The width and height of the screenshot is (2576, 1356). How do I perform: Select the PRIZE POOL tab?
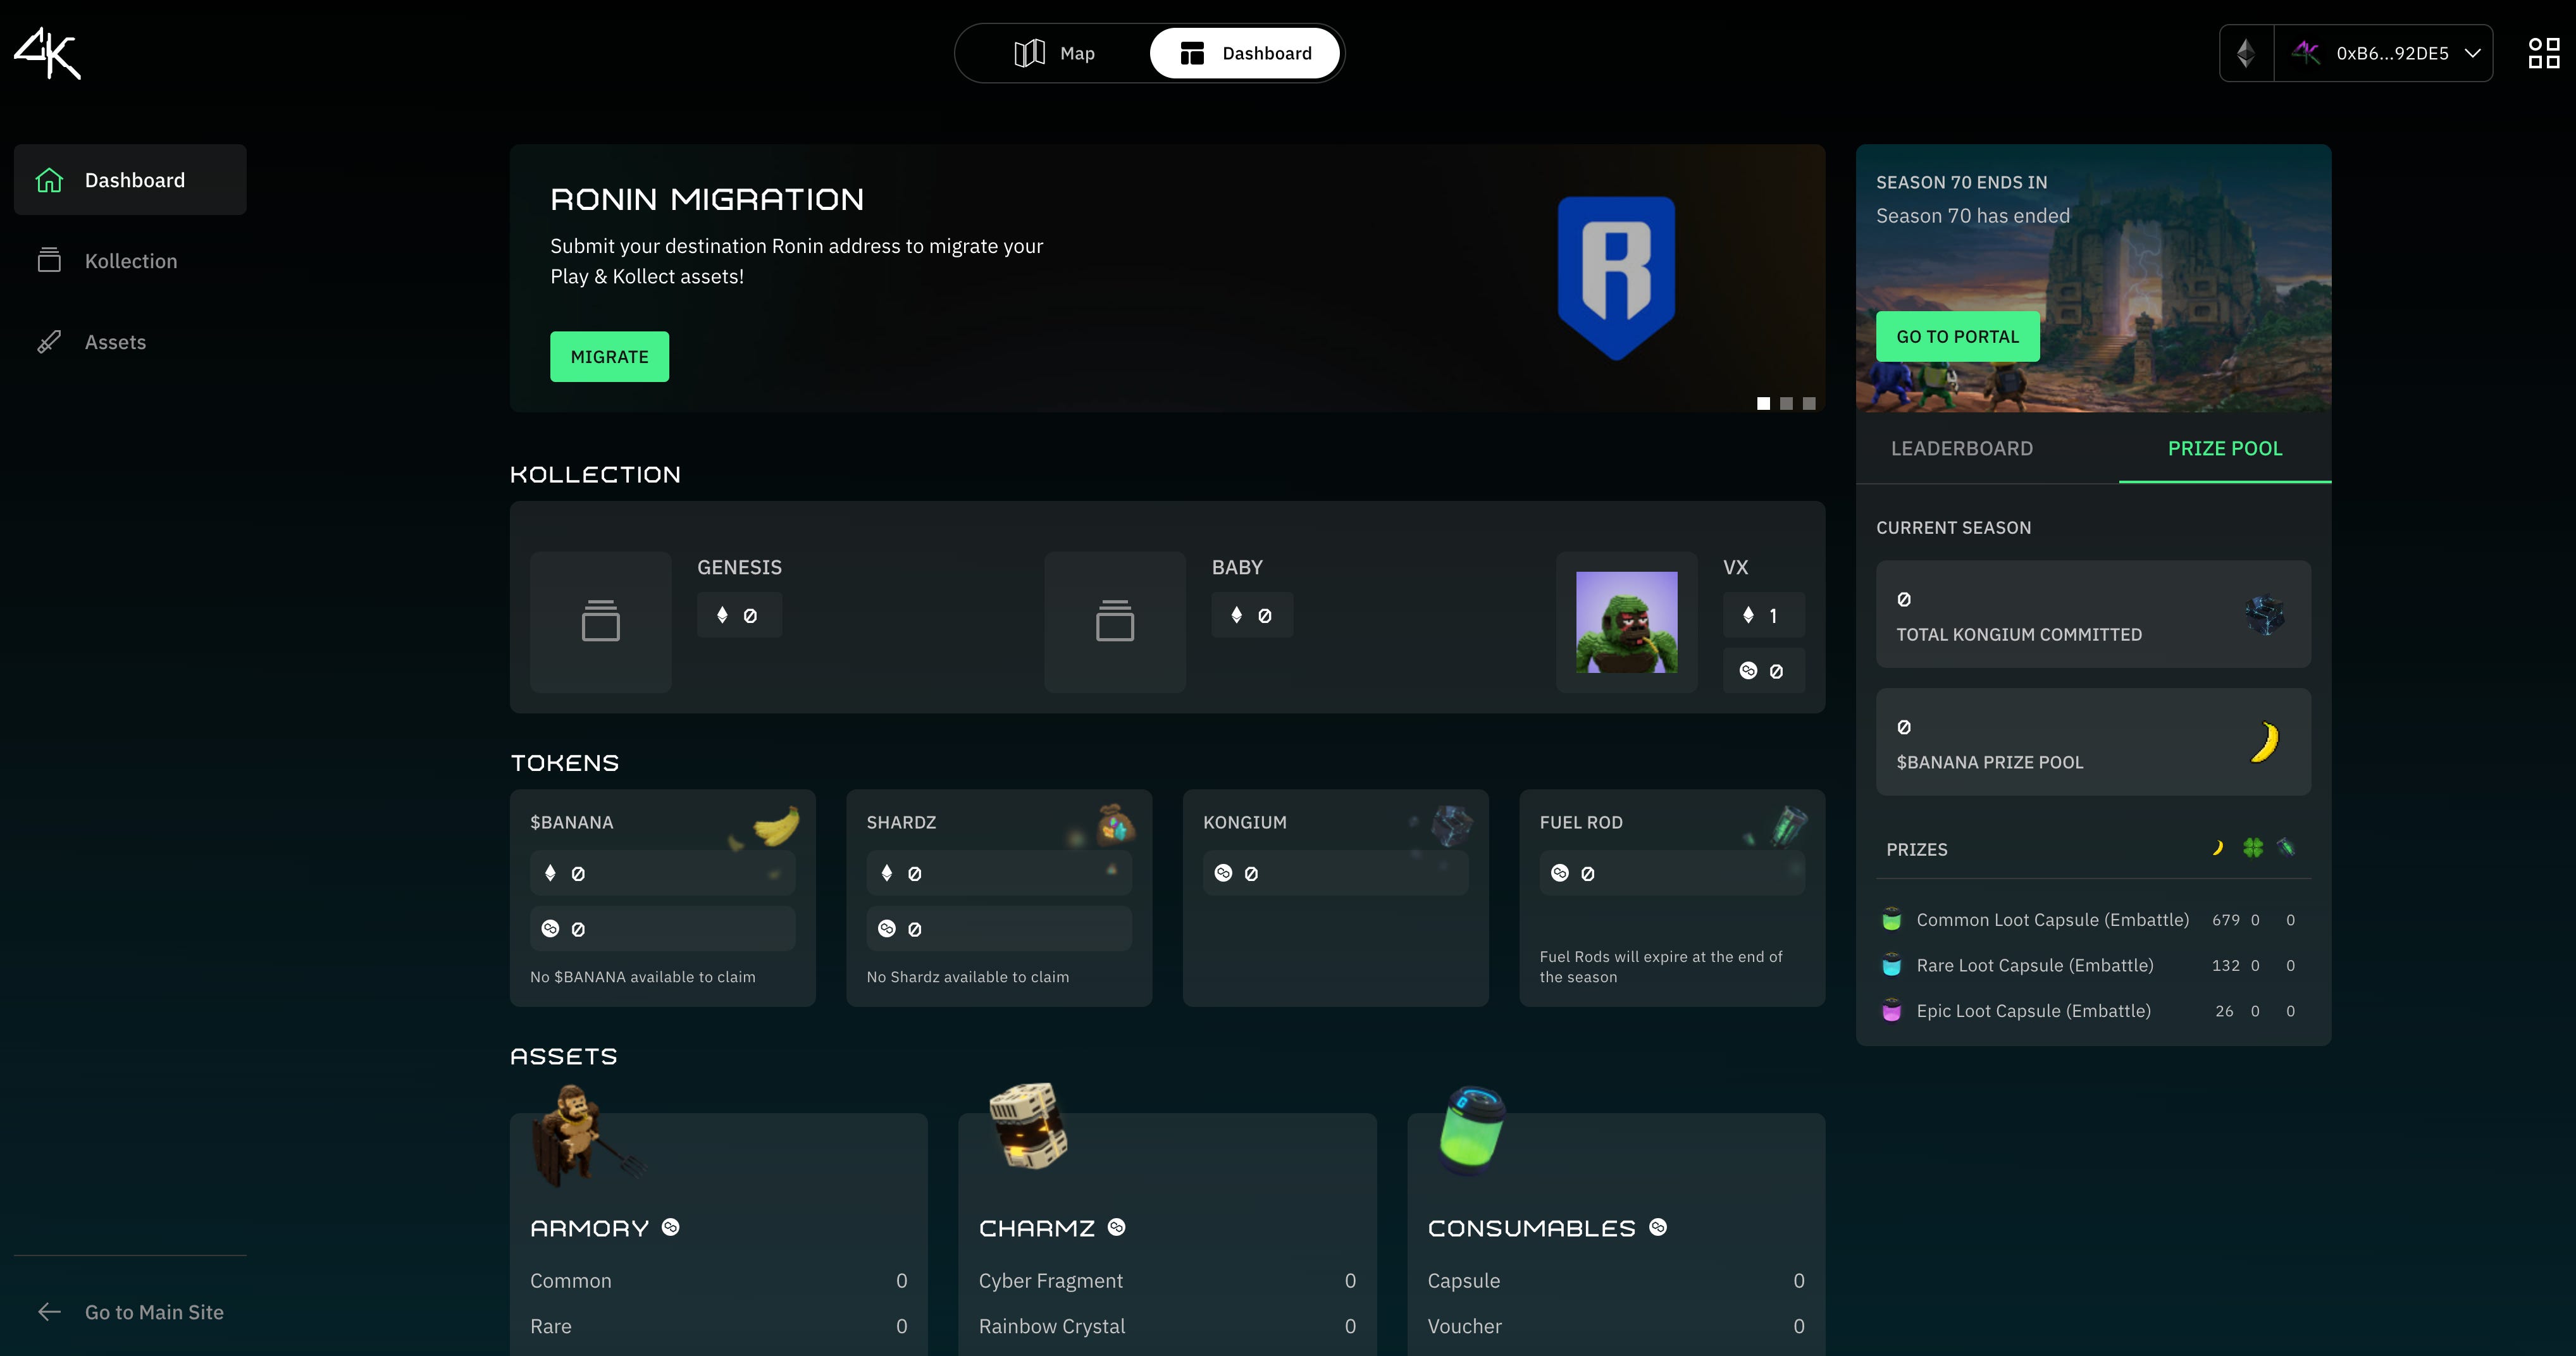coord(2224,448)
